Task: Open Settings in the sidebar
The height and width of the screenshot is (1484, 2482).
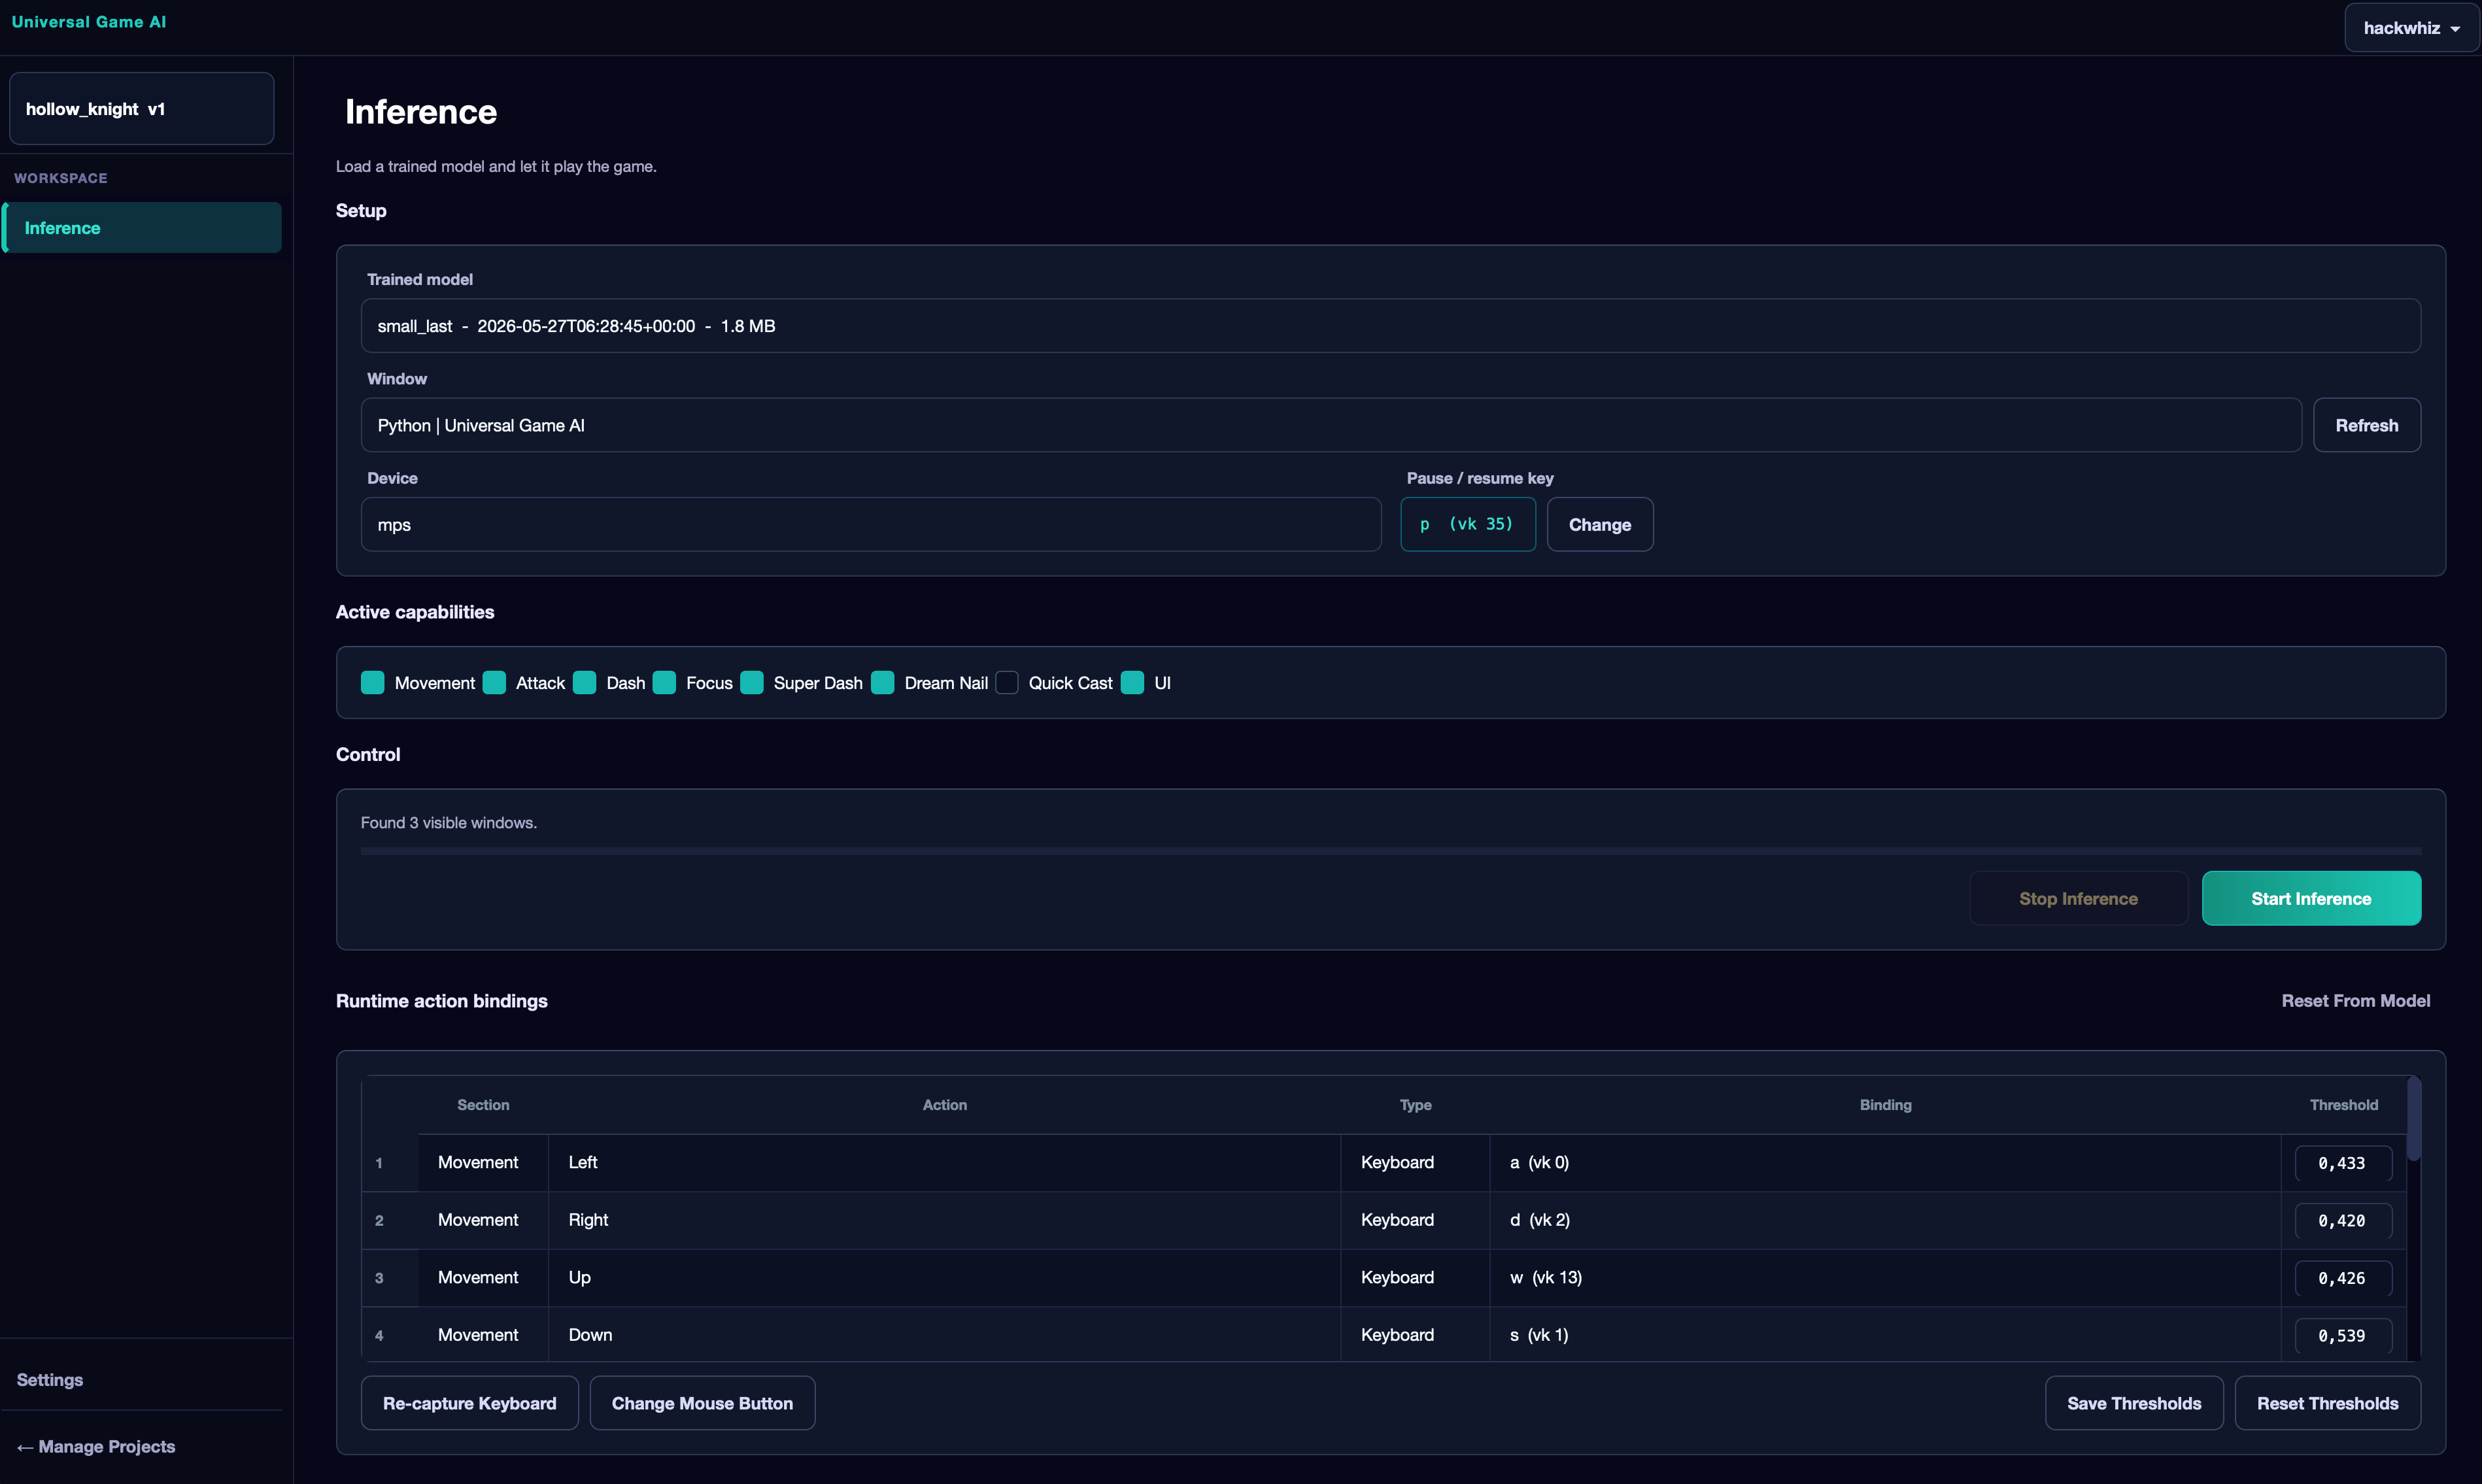Action: tap(50, 1379)
